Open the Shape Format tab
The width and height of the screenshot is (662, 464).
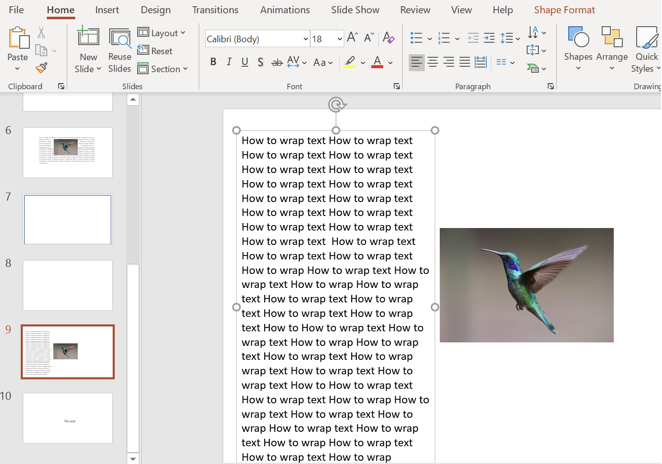(x=564, y=10)
